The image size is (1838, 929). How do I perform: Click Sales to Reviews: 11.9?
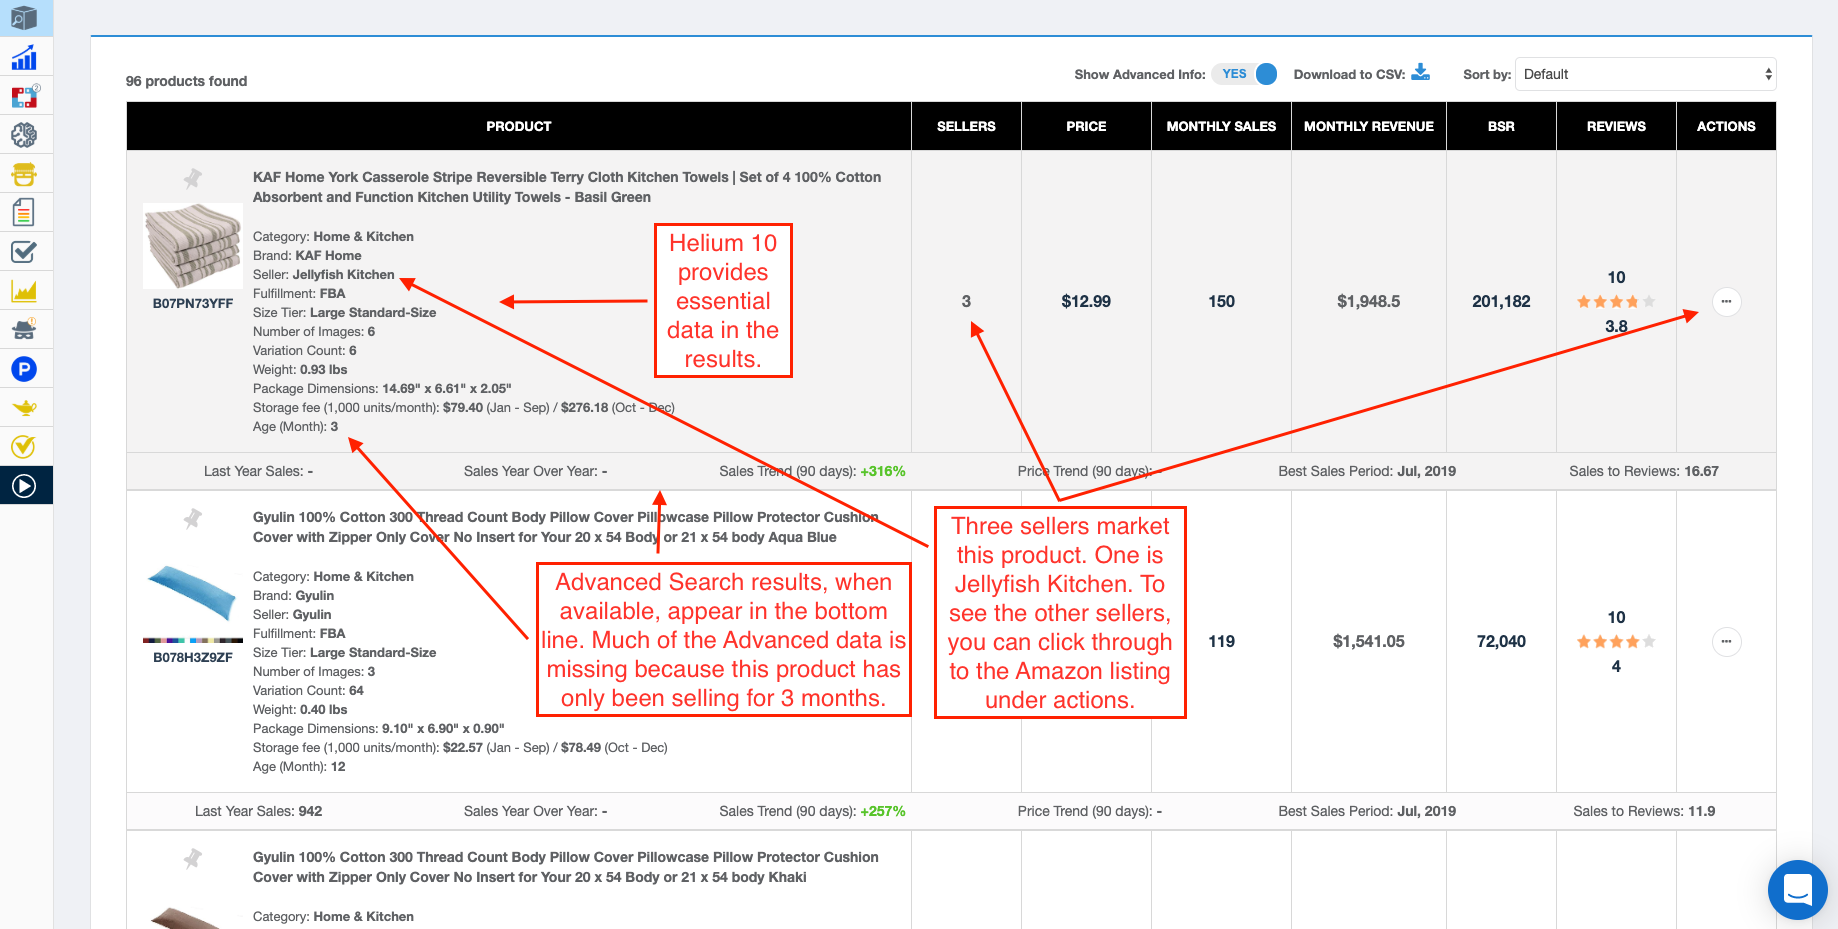pyautogui.click(x=1644, y=811)
